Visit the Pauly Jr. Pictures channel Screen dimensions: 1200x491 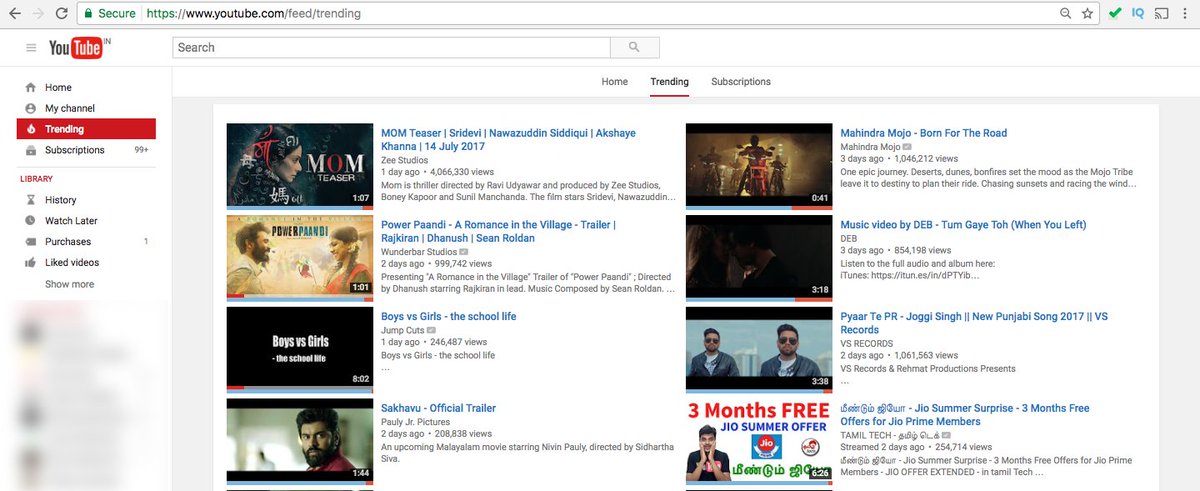[x=415, y=421]
